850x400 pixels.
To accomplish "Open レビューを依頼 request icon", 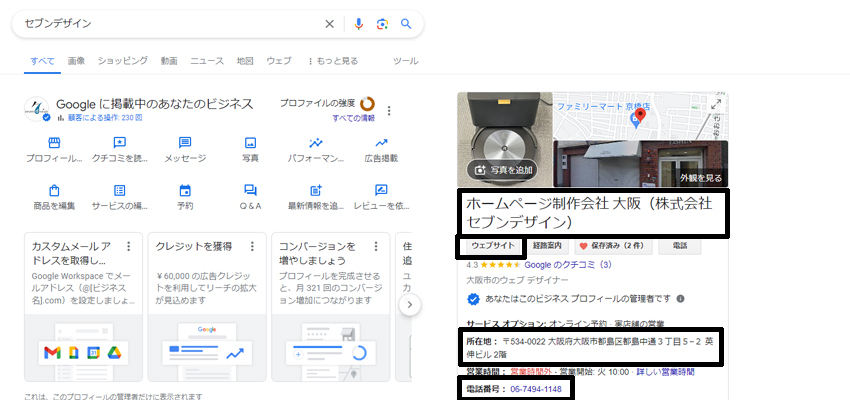I will [381, 190].
